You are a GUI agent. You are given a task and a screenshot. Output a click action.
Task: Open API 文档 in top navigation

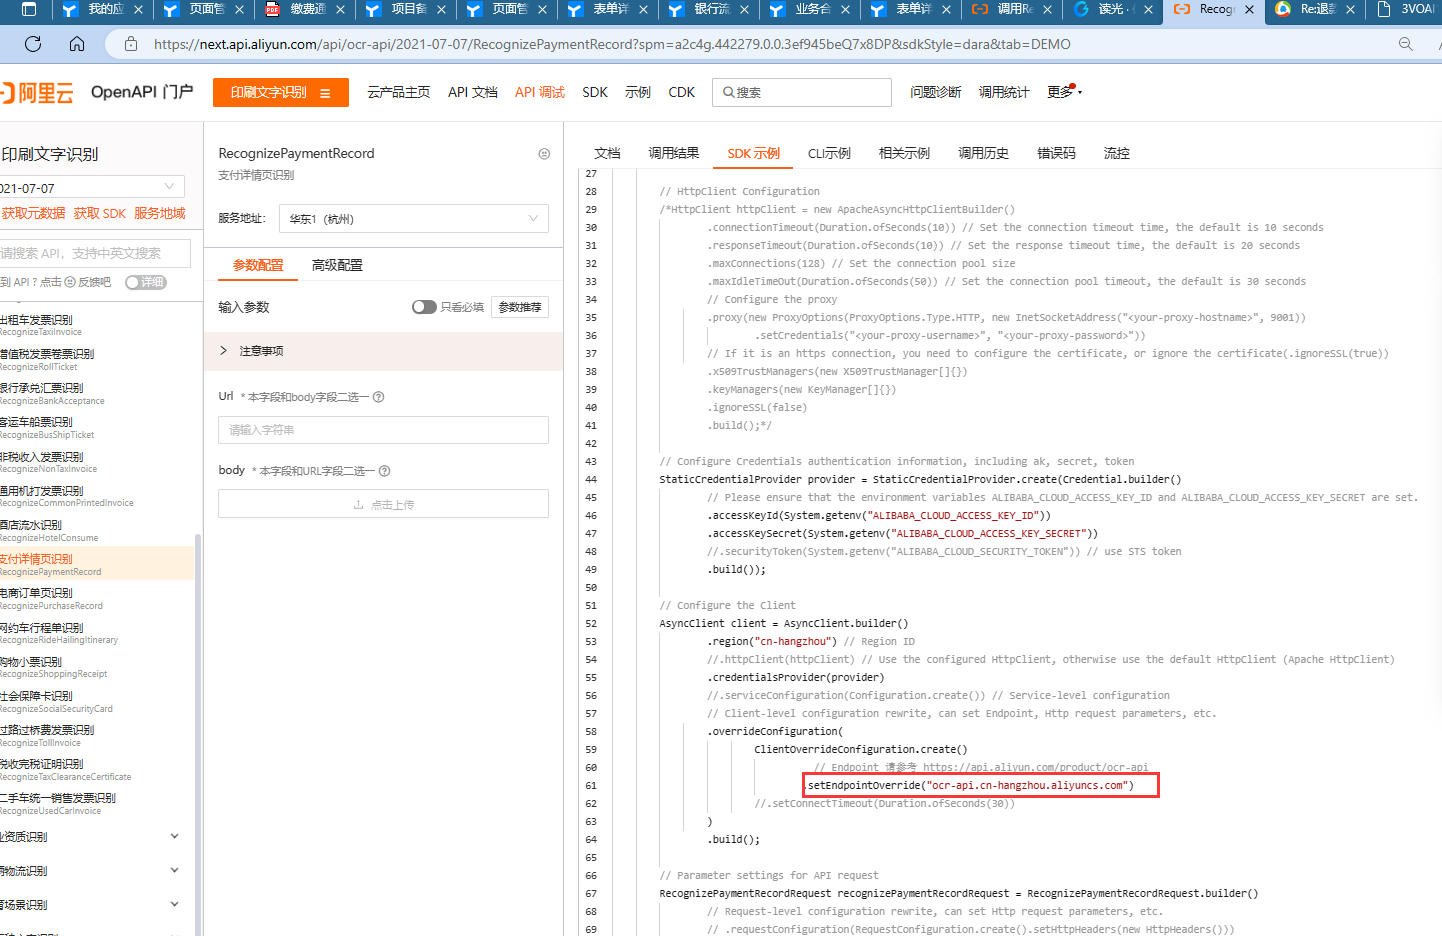[473, 92]
